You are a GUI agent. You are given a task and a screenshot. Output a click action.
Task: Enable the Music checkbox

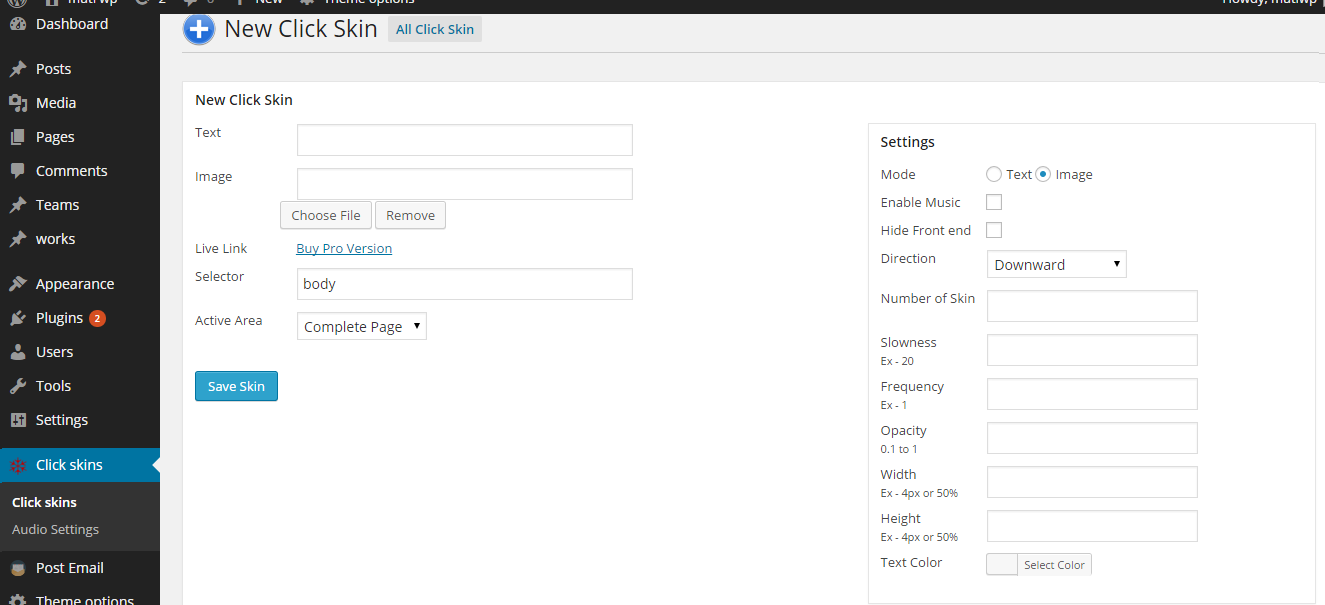(x=994, y=202)
